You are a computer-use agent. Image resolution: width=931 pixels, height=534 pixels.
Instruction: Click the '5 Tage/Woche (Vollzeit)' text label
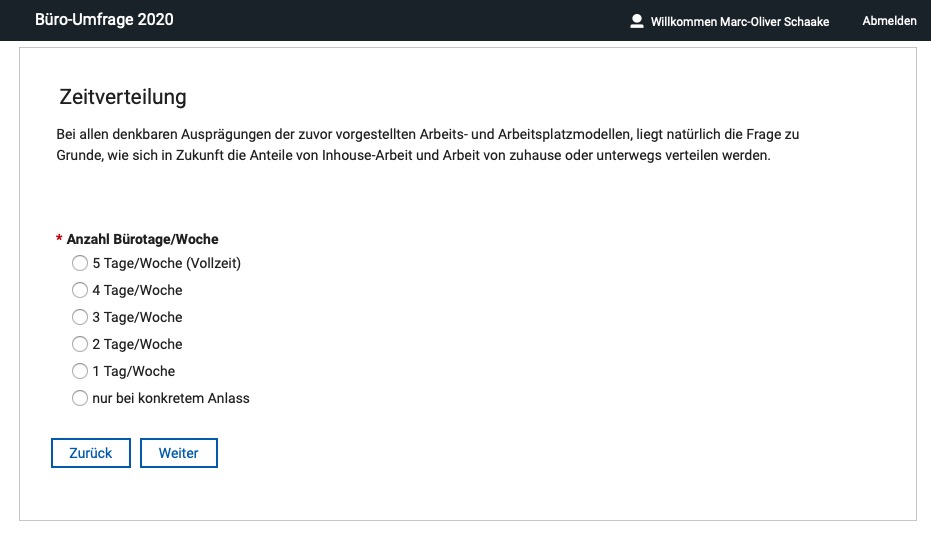(166, 263)
